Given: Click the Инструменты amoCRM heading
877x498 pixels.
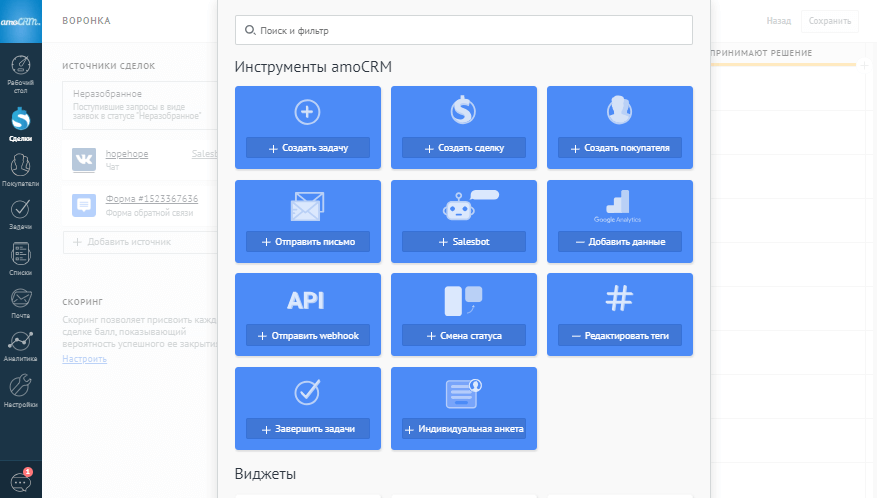Looking at the screenshot, I should pos(313,67).
